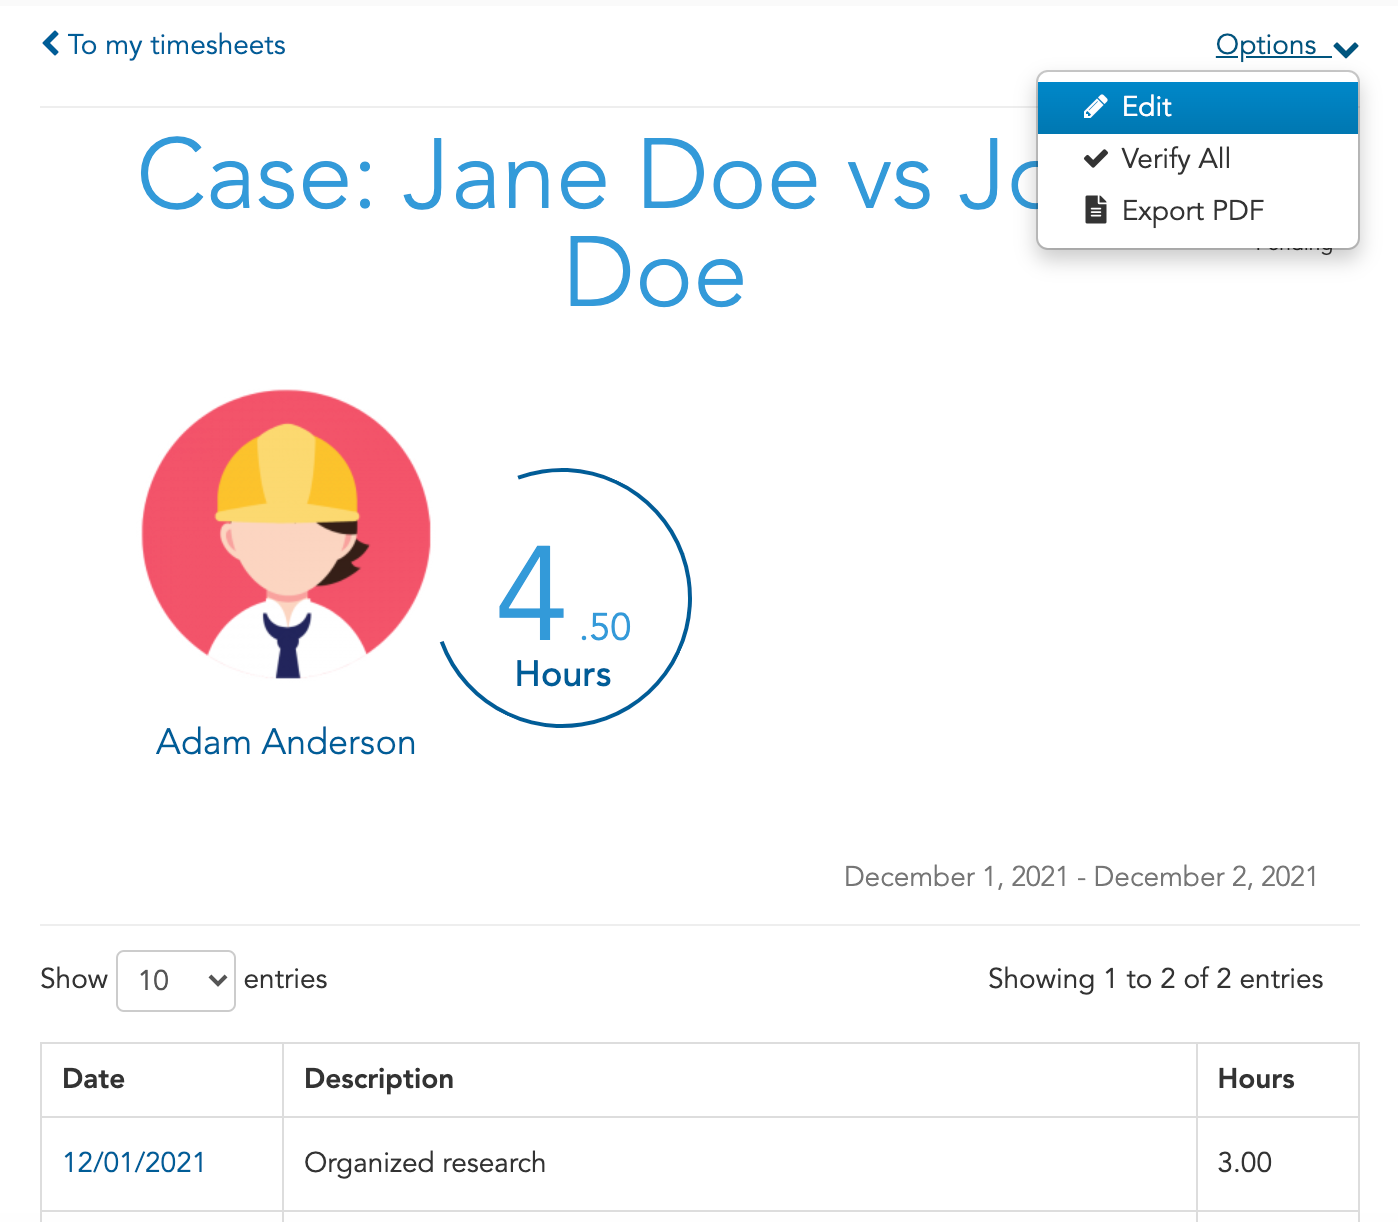Open the 12/01/2021 entry date link
This screenshot has height=1222, width=1398.
pos(134,1162)
